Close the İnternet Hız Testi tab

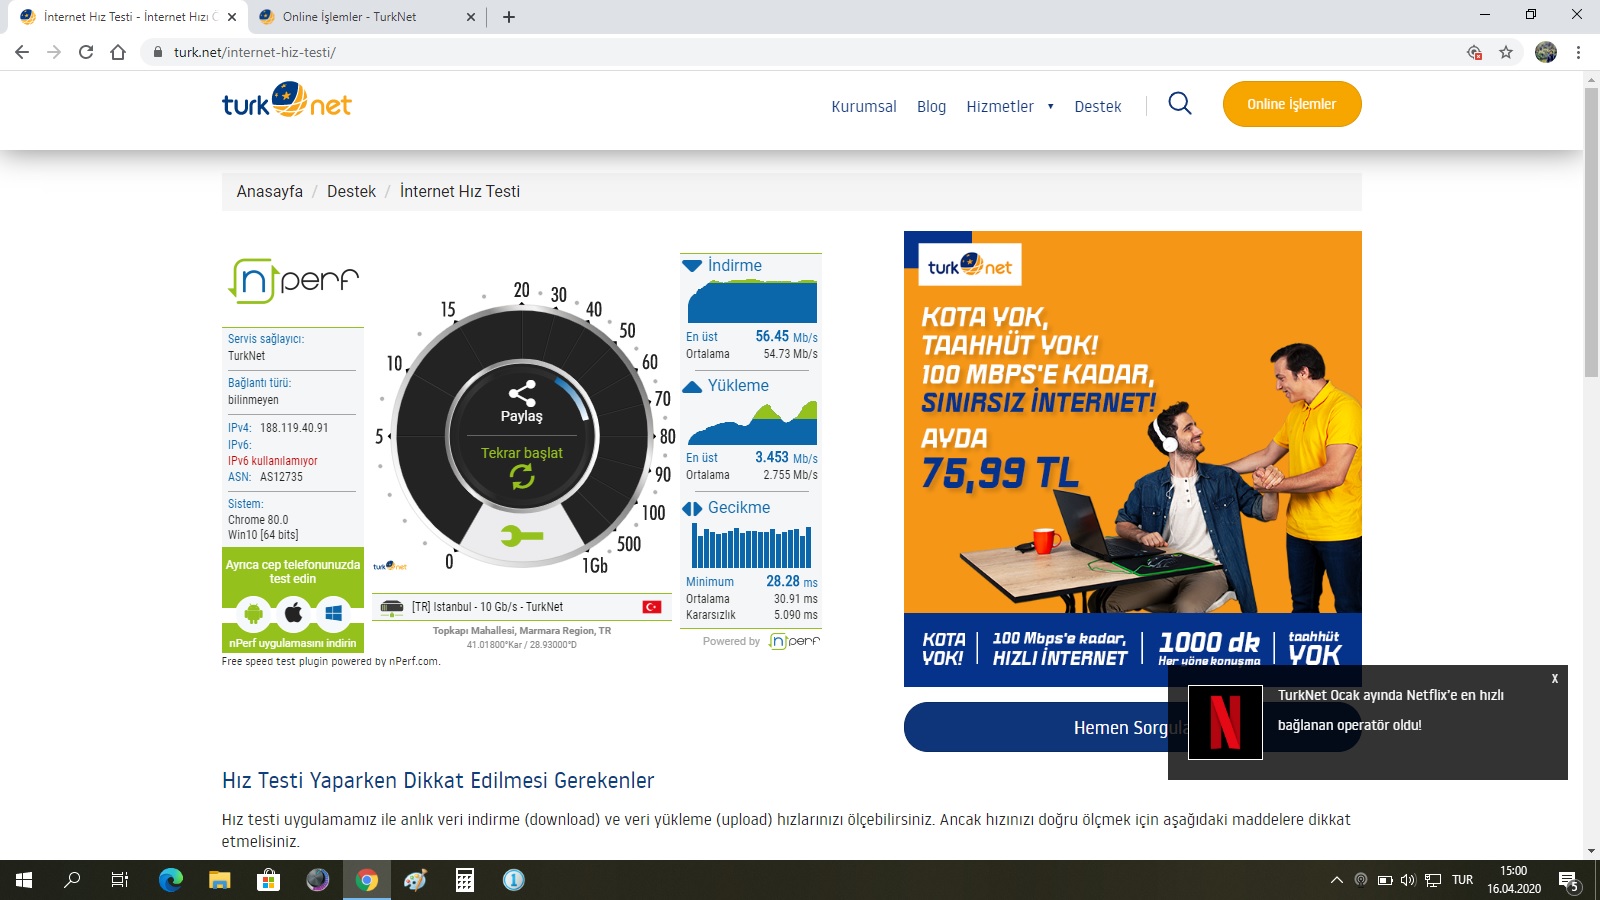click(x=231, y=17)
